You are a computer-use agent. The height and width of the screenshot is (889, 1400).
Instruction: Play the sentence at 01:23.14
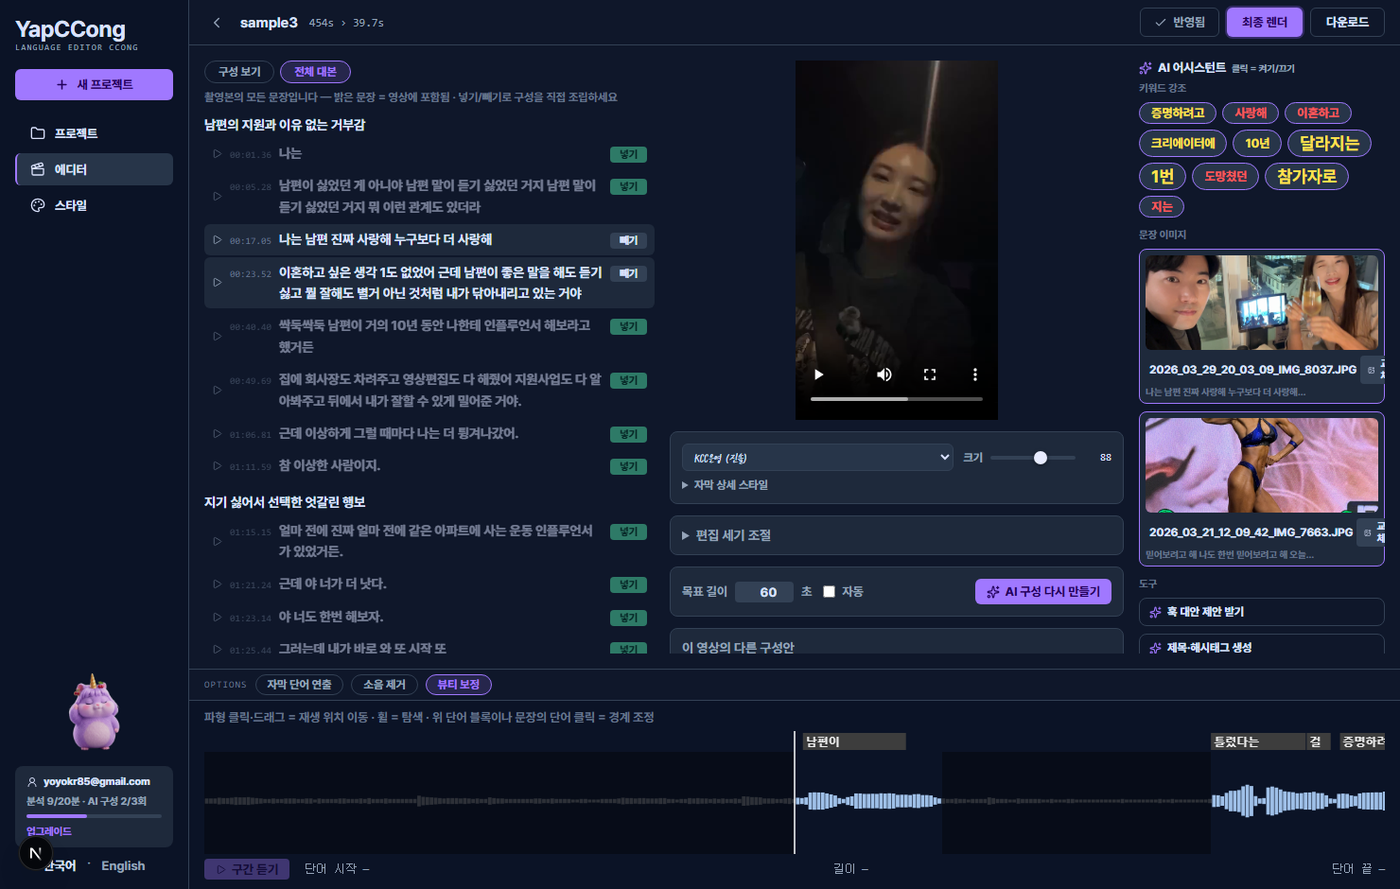(217, 617)
